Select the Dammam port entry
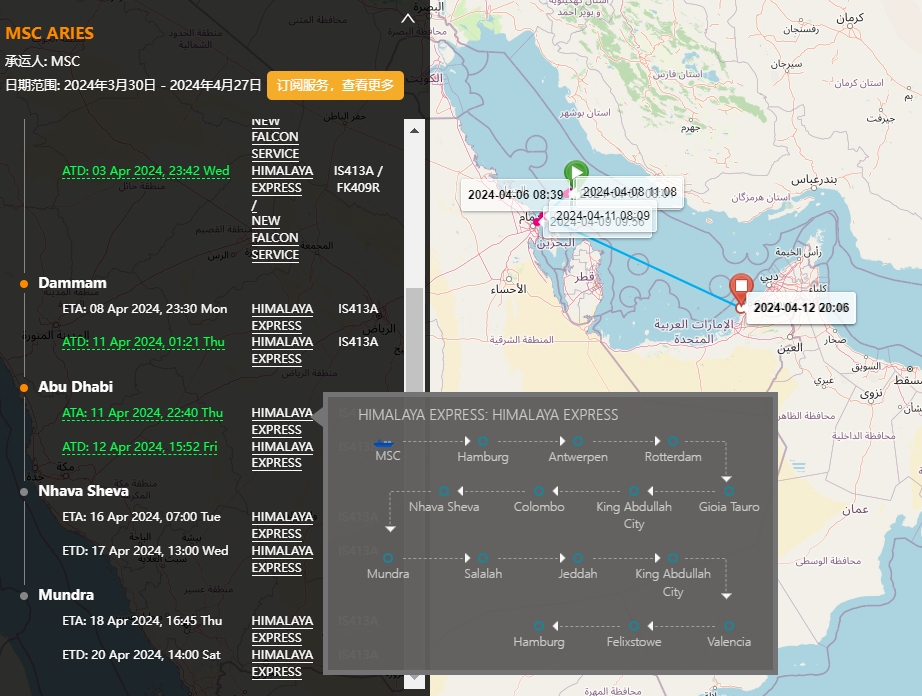 [x=72, y=283]
